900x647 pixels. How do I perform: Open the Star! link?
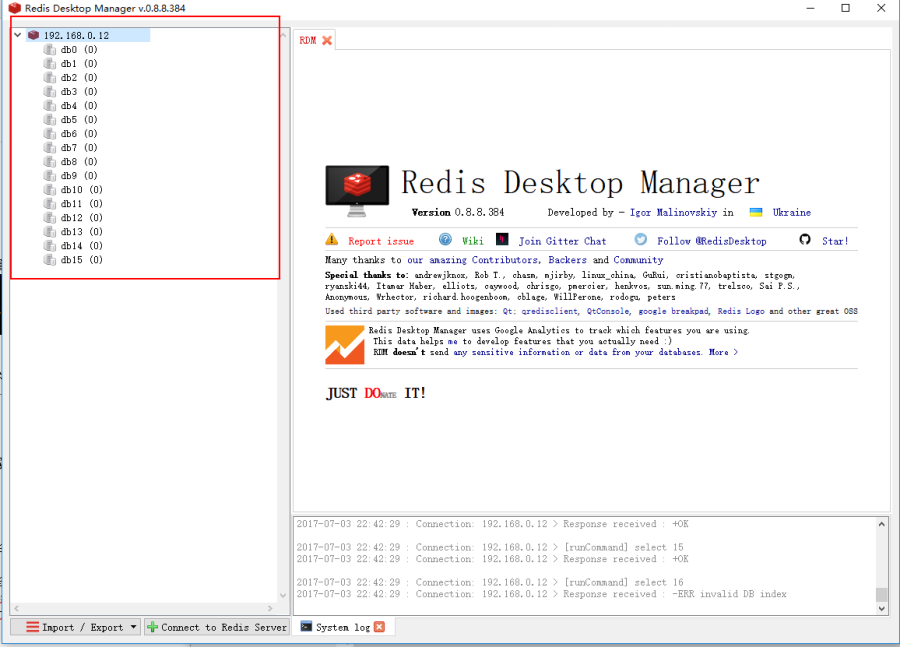pos(835,242)
